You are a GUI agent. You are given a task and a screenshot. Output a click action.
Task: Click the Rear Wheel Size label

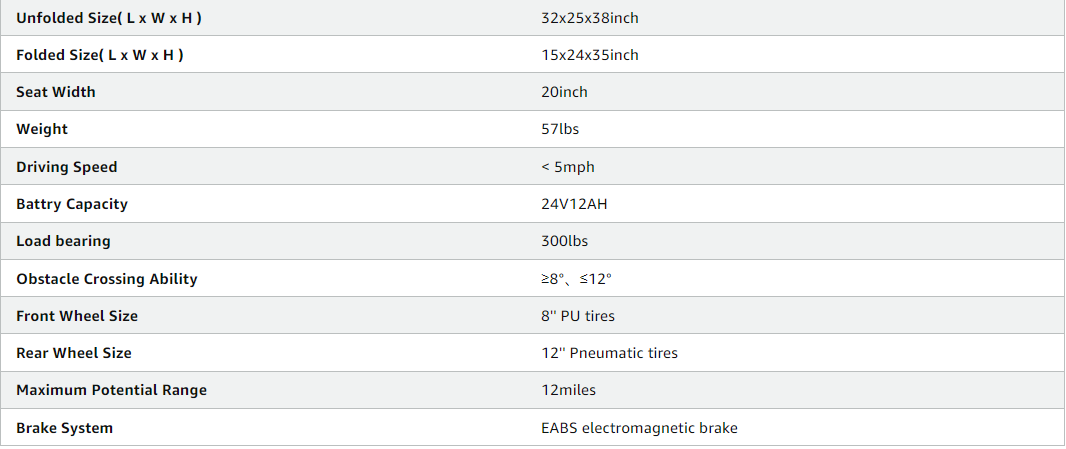pyautogui.click(x=74, y=353)
